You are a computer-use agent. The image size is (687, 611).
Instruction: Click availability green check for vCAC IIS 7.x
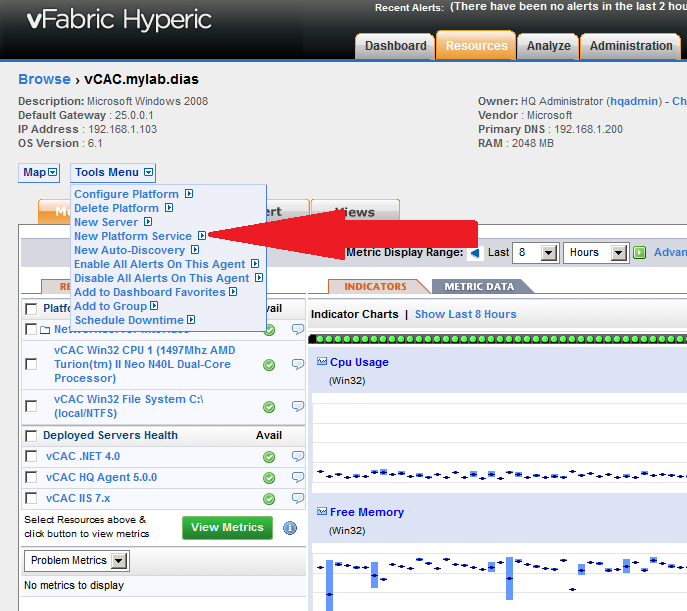coord(269,499)
